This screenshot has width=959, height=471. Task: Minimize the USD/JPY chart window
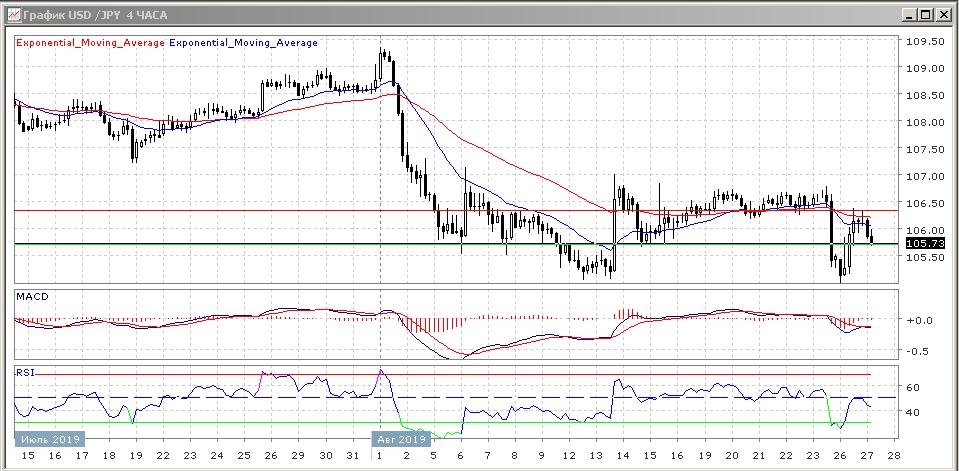(909, 14)
